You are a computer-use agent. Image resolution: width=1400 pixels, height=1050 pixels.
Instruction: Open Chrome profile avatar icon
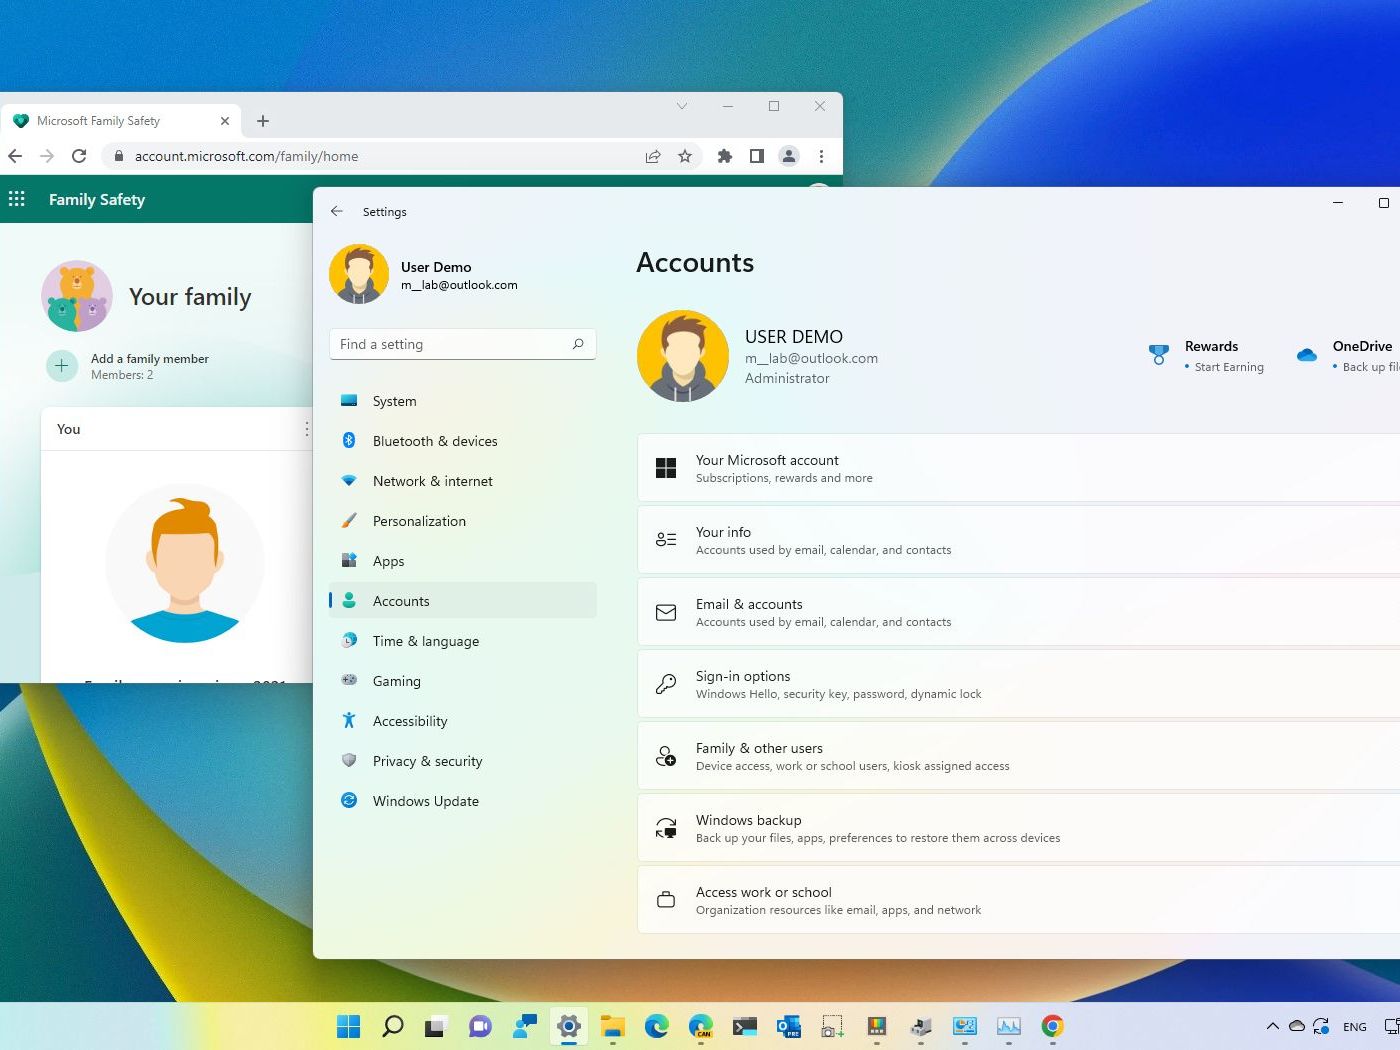pos(789,156)
